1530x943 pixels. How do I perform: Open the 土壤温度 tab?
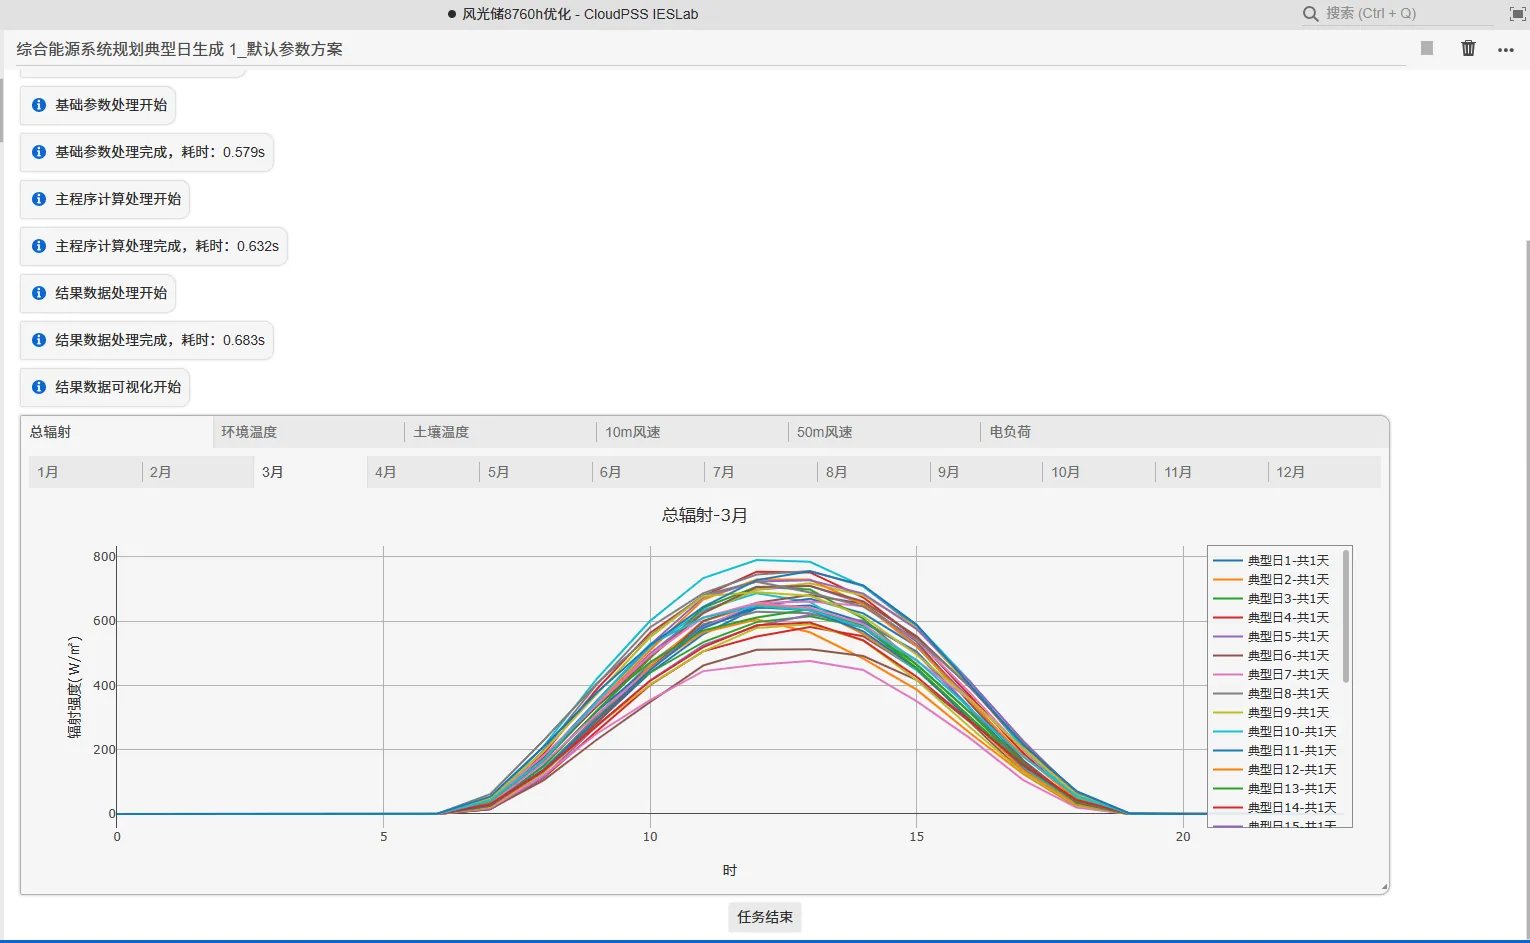click(x=501, y=432)
